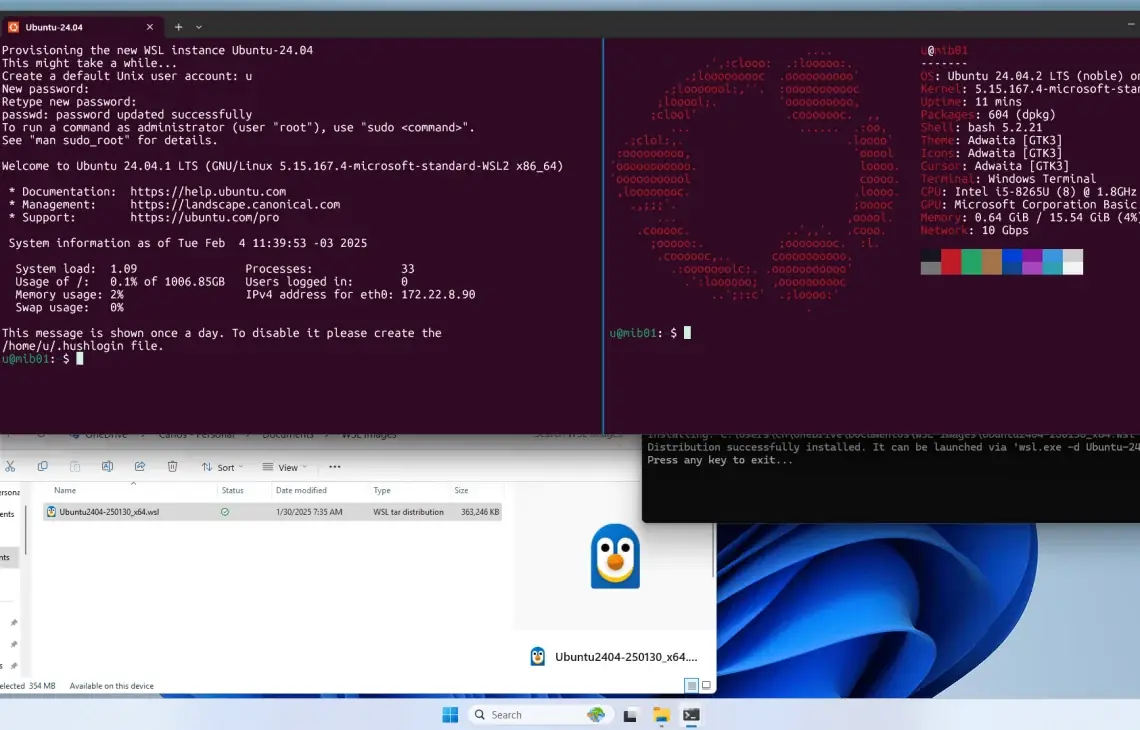The width and height of the screenshot is (1140, 730).
Task: Click the green sync status icon of the file
Action: [x=225, y=512]
